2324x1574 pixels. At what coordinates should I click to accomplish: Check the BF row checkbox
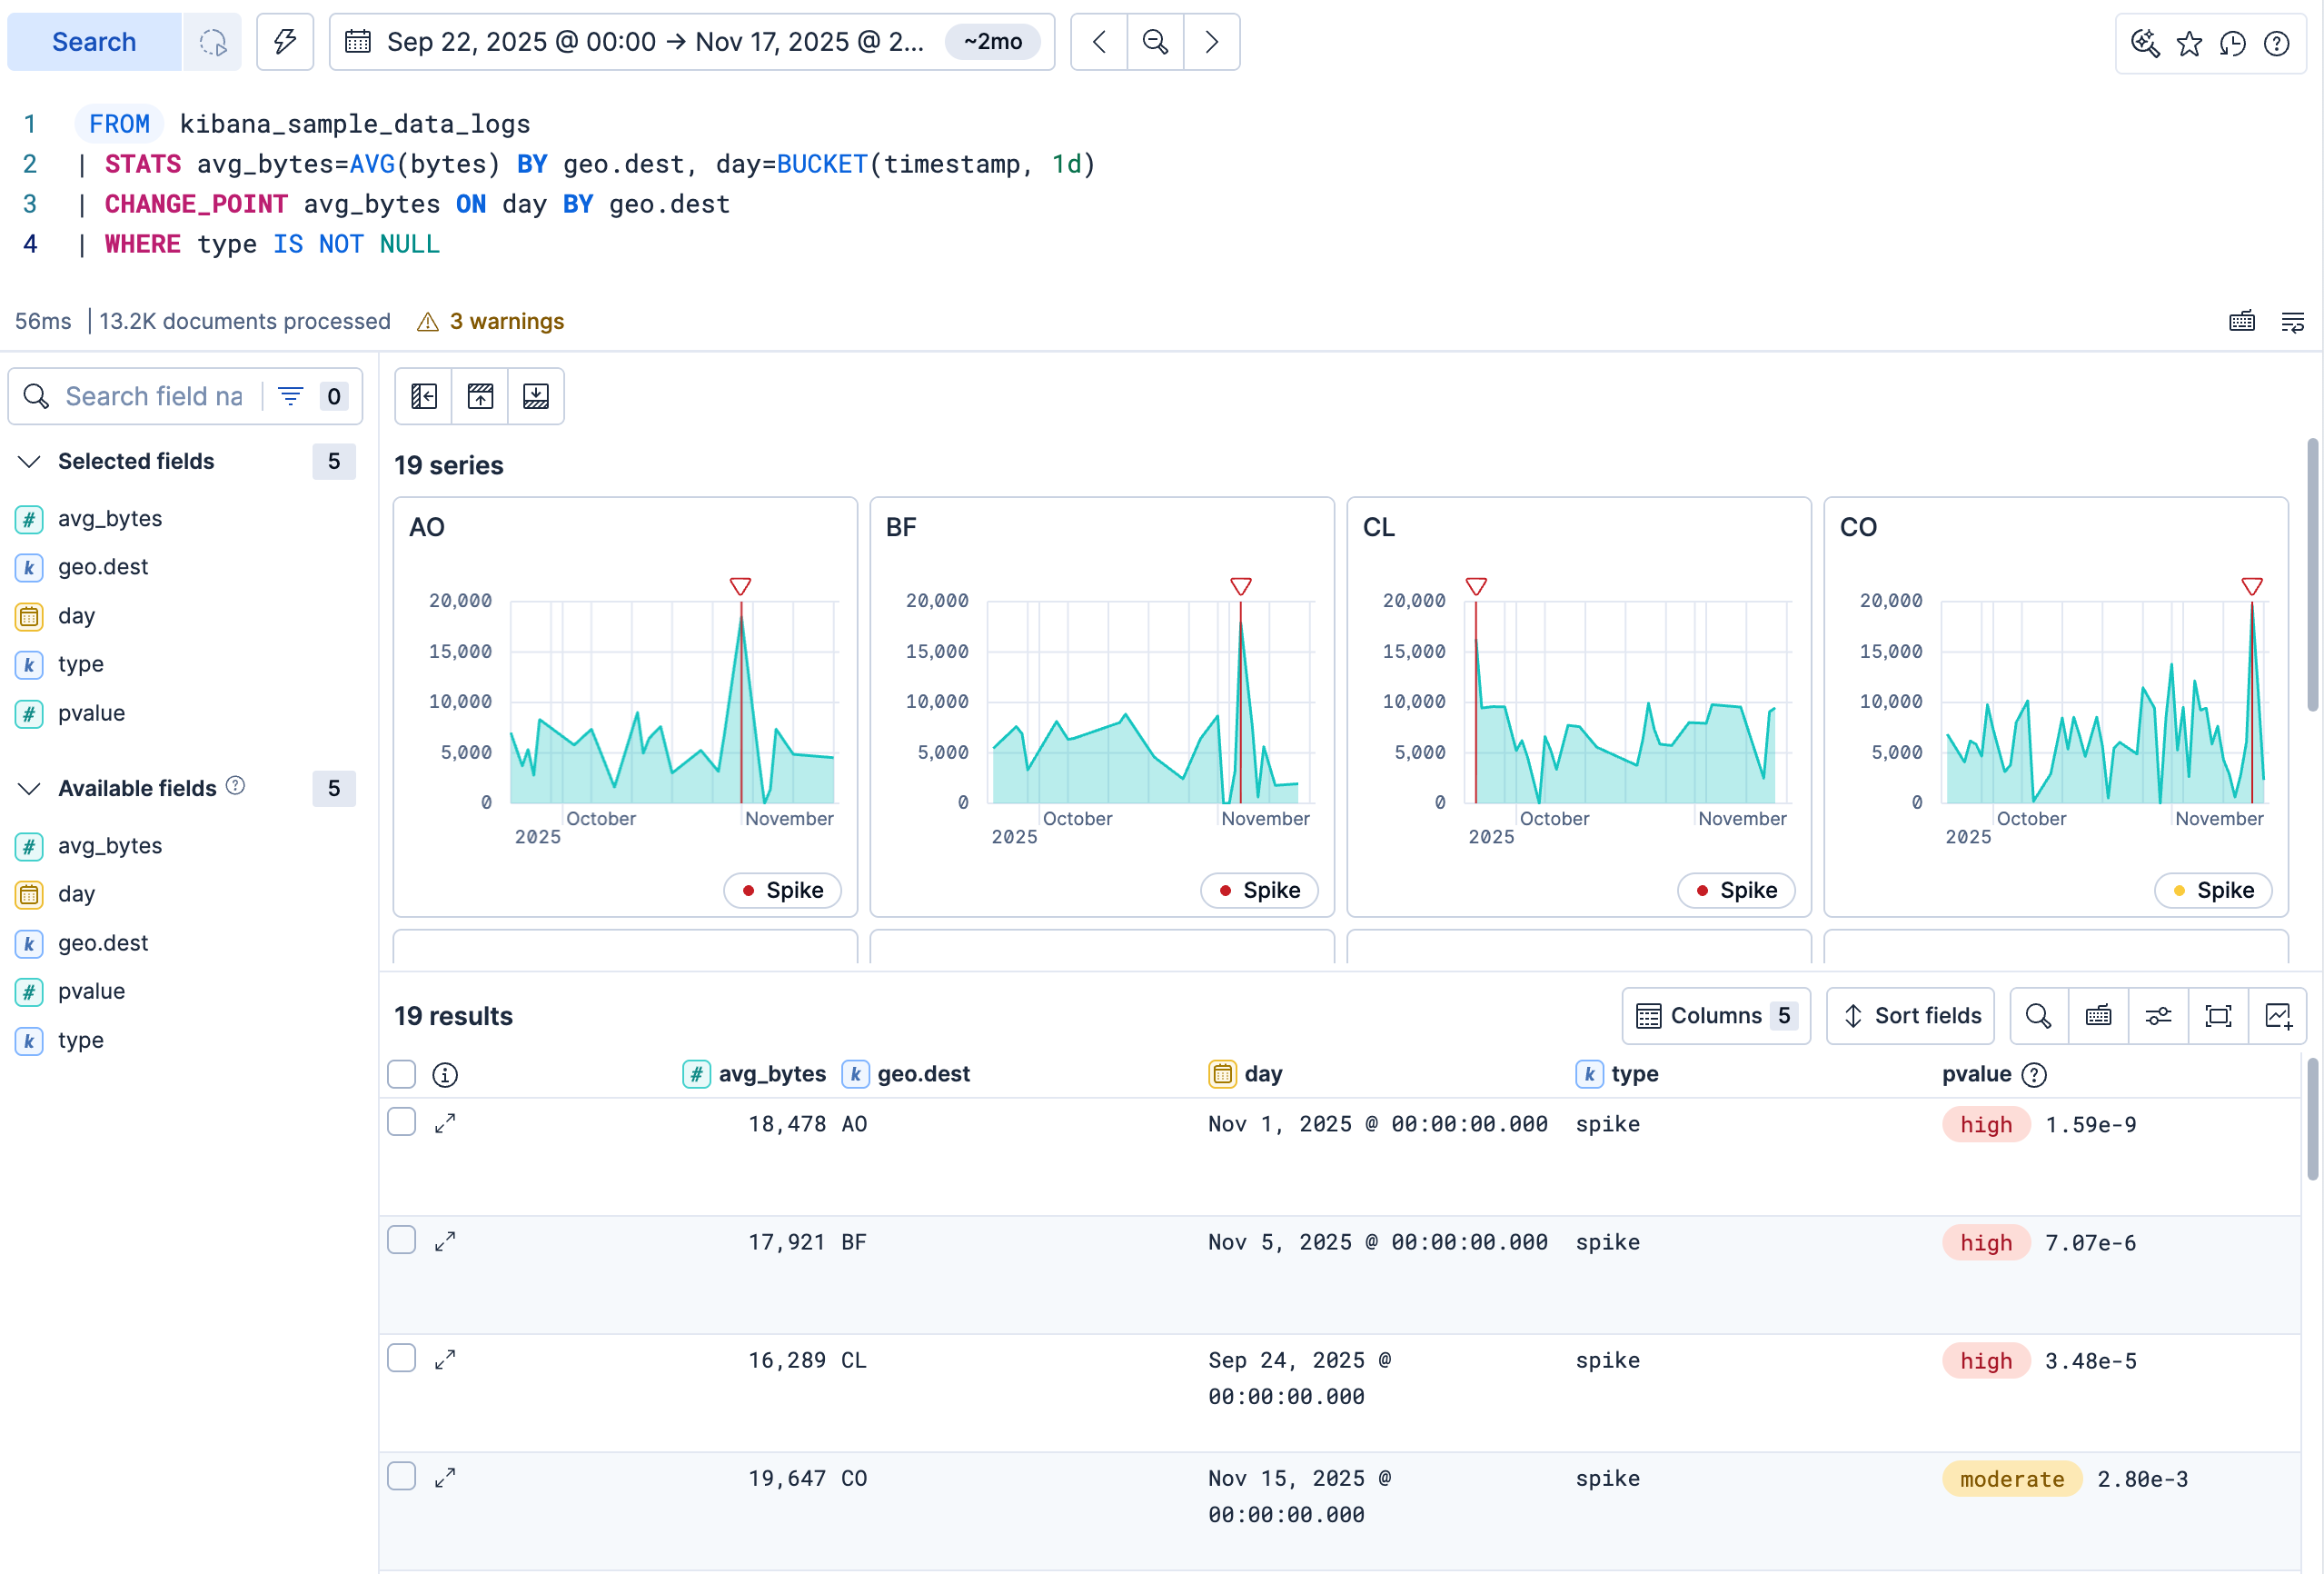(401, 1240)
